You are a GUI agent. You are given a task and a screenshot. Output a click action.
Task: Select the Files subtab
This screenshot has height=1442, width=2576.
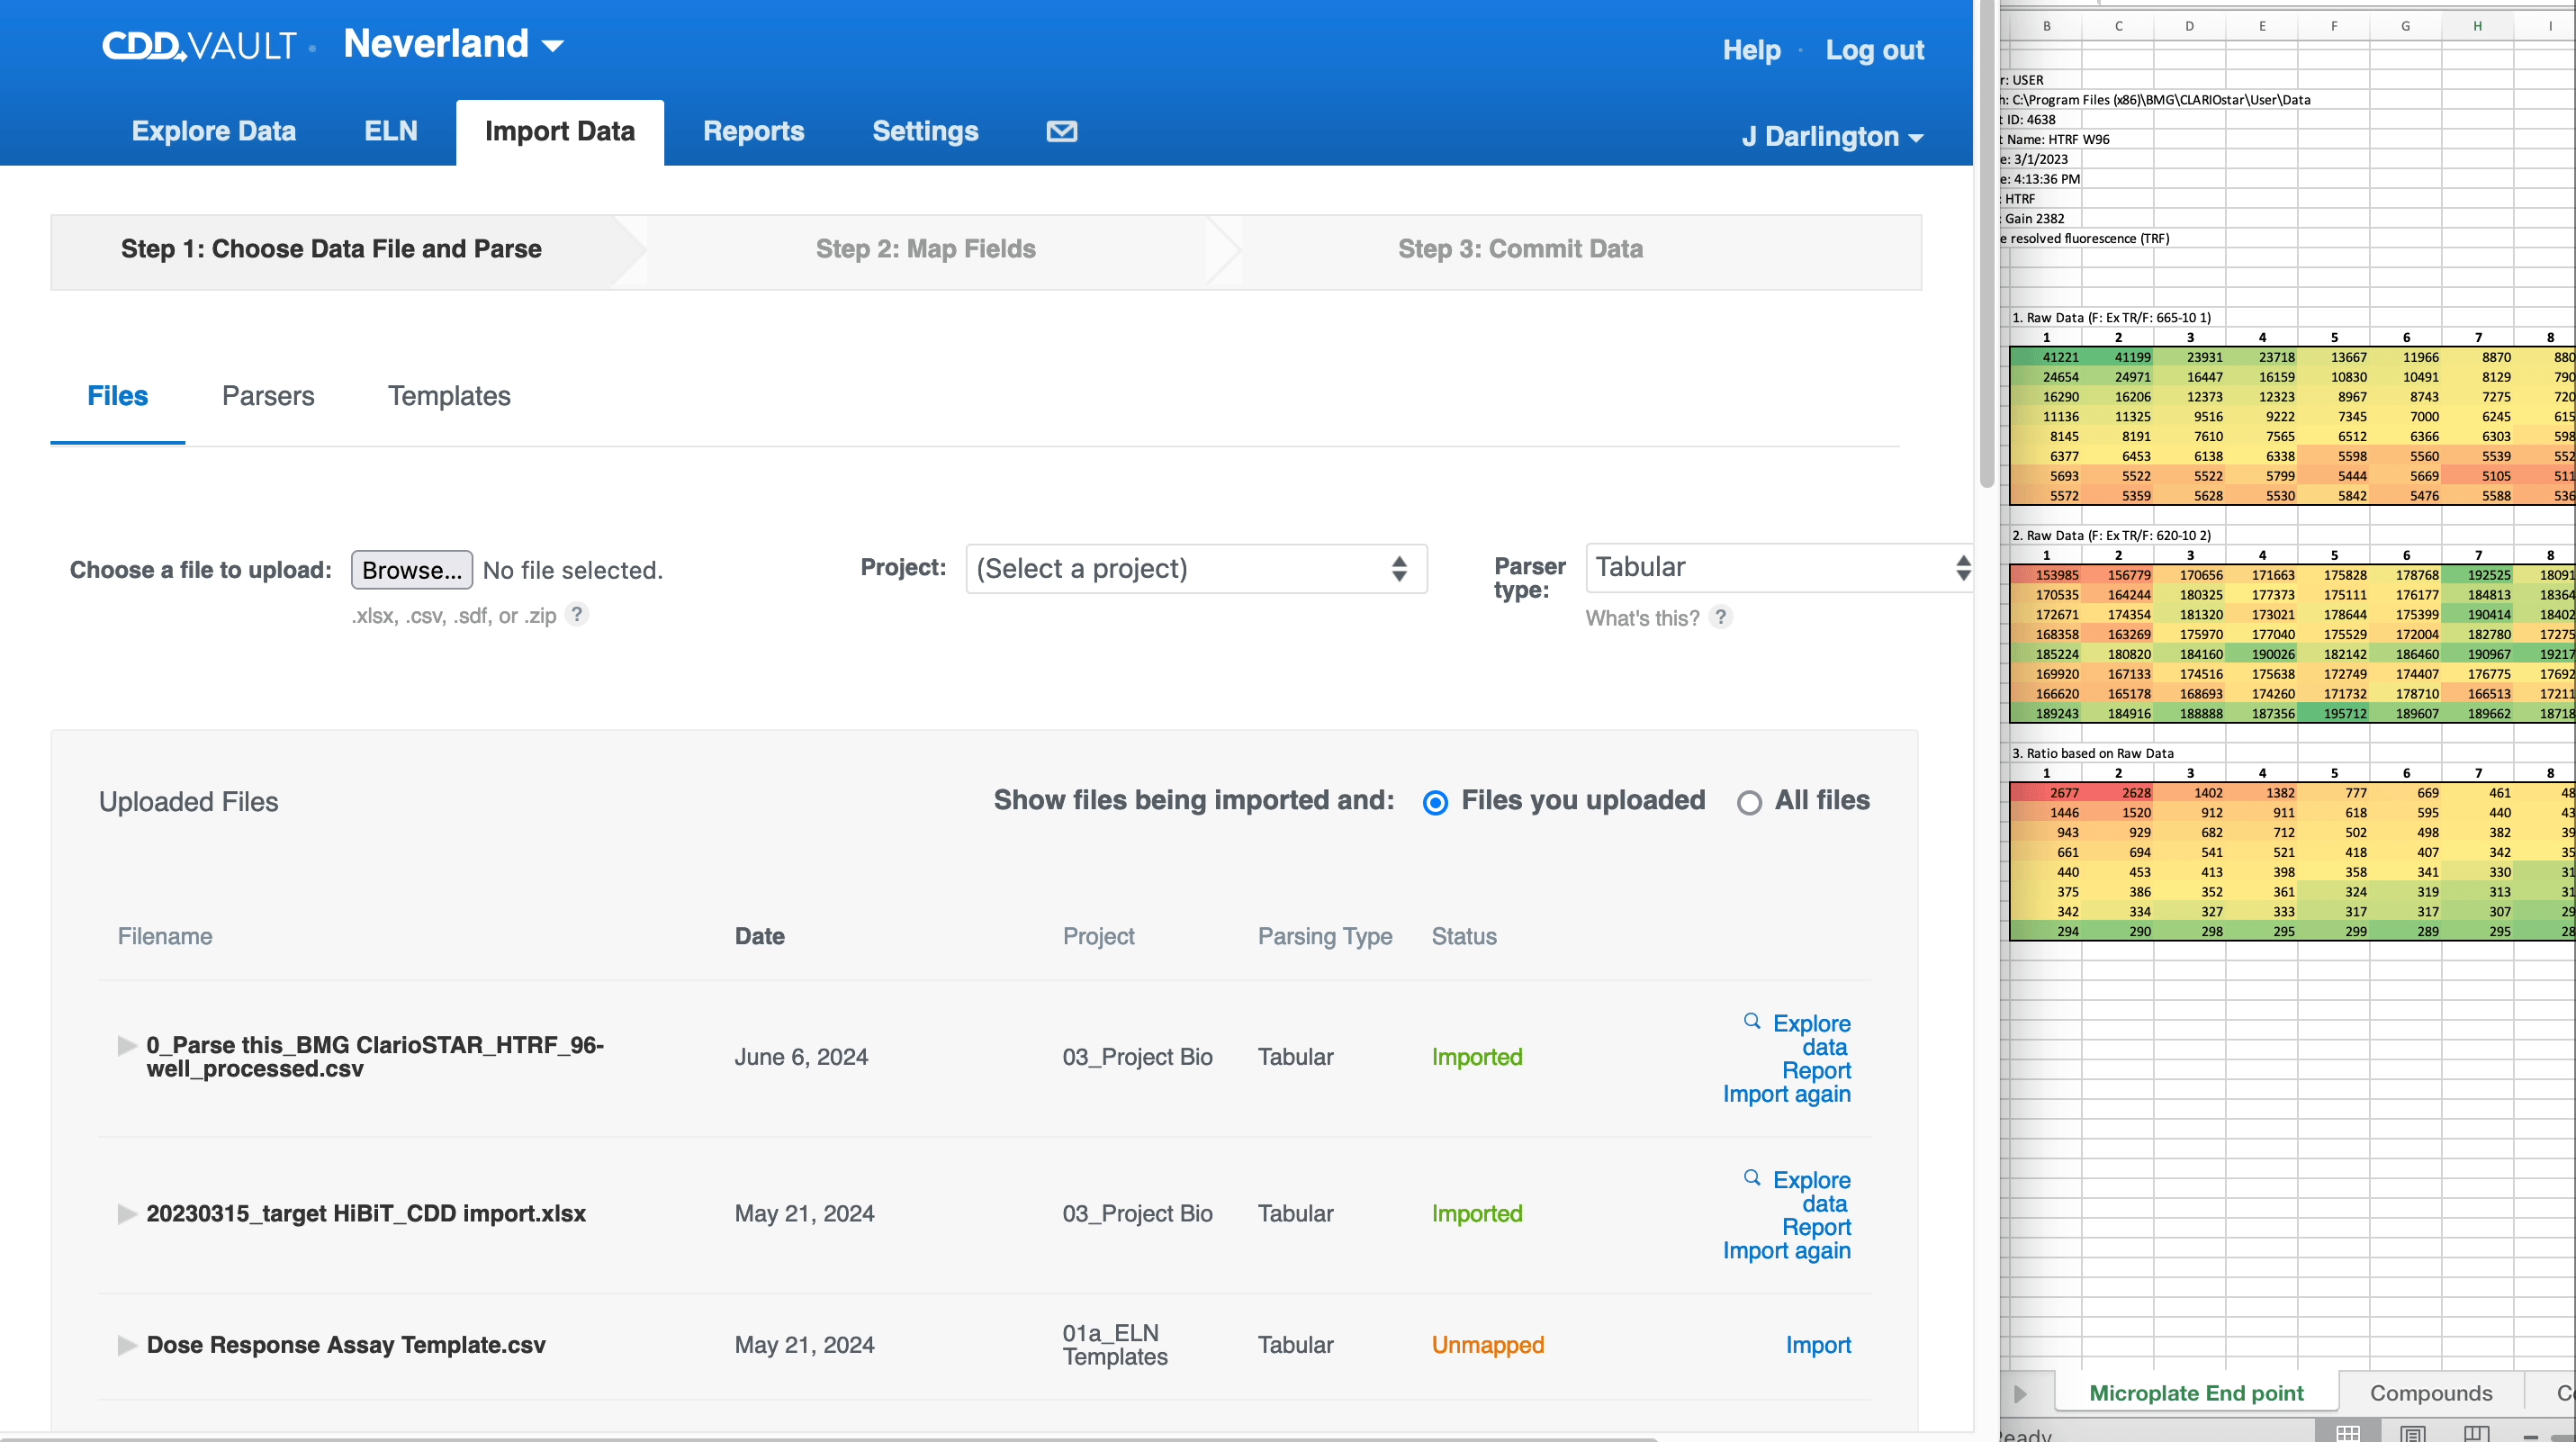pos(118,396)
